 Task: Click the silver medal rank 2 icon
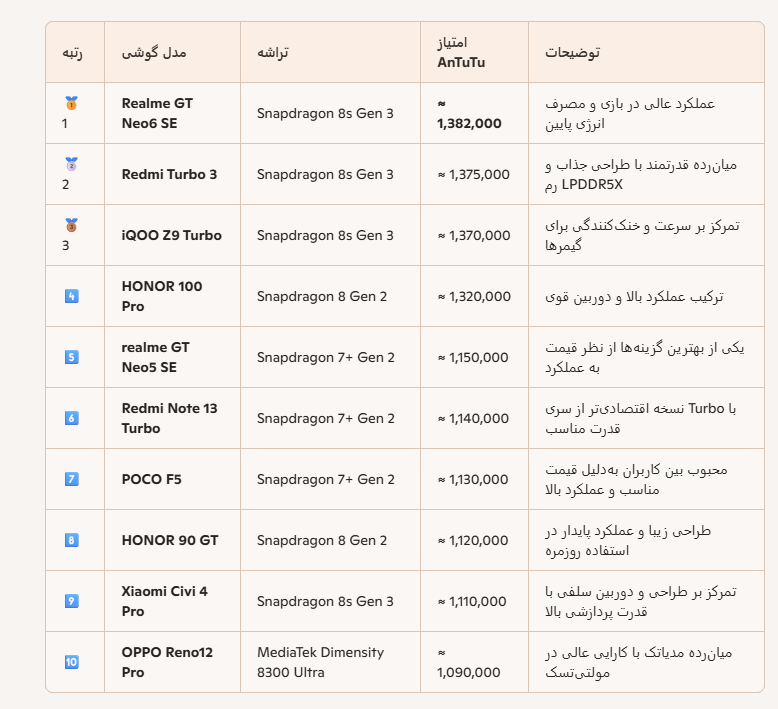[x=71, y=164]
